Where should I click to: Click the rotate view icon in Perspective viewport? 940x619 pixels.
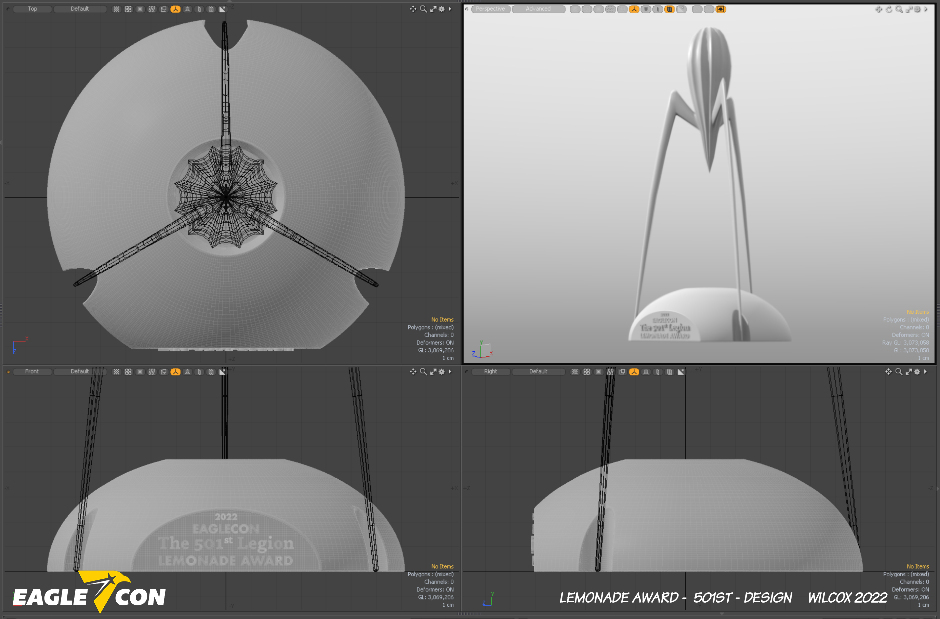coord(888,9)
